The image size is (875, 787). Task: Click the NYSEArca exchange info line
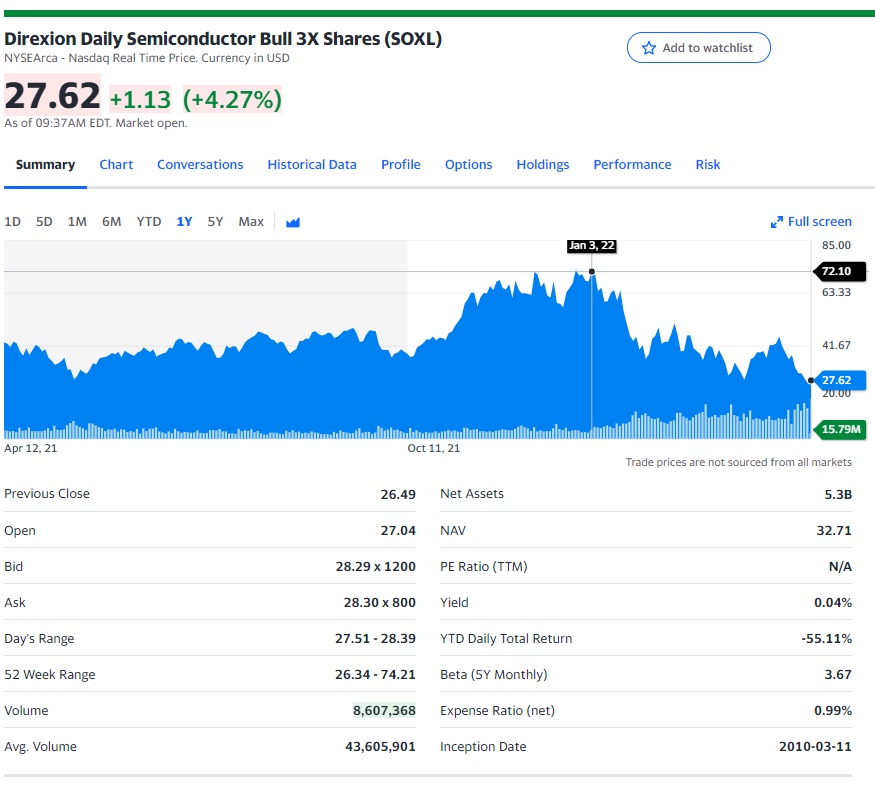147,58
